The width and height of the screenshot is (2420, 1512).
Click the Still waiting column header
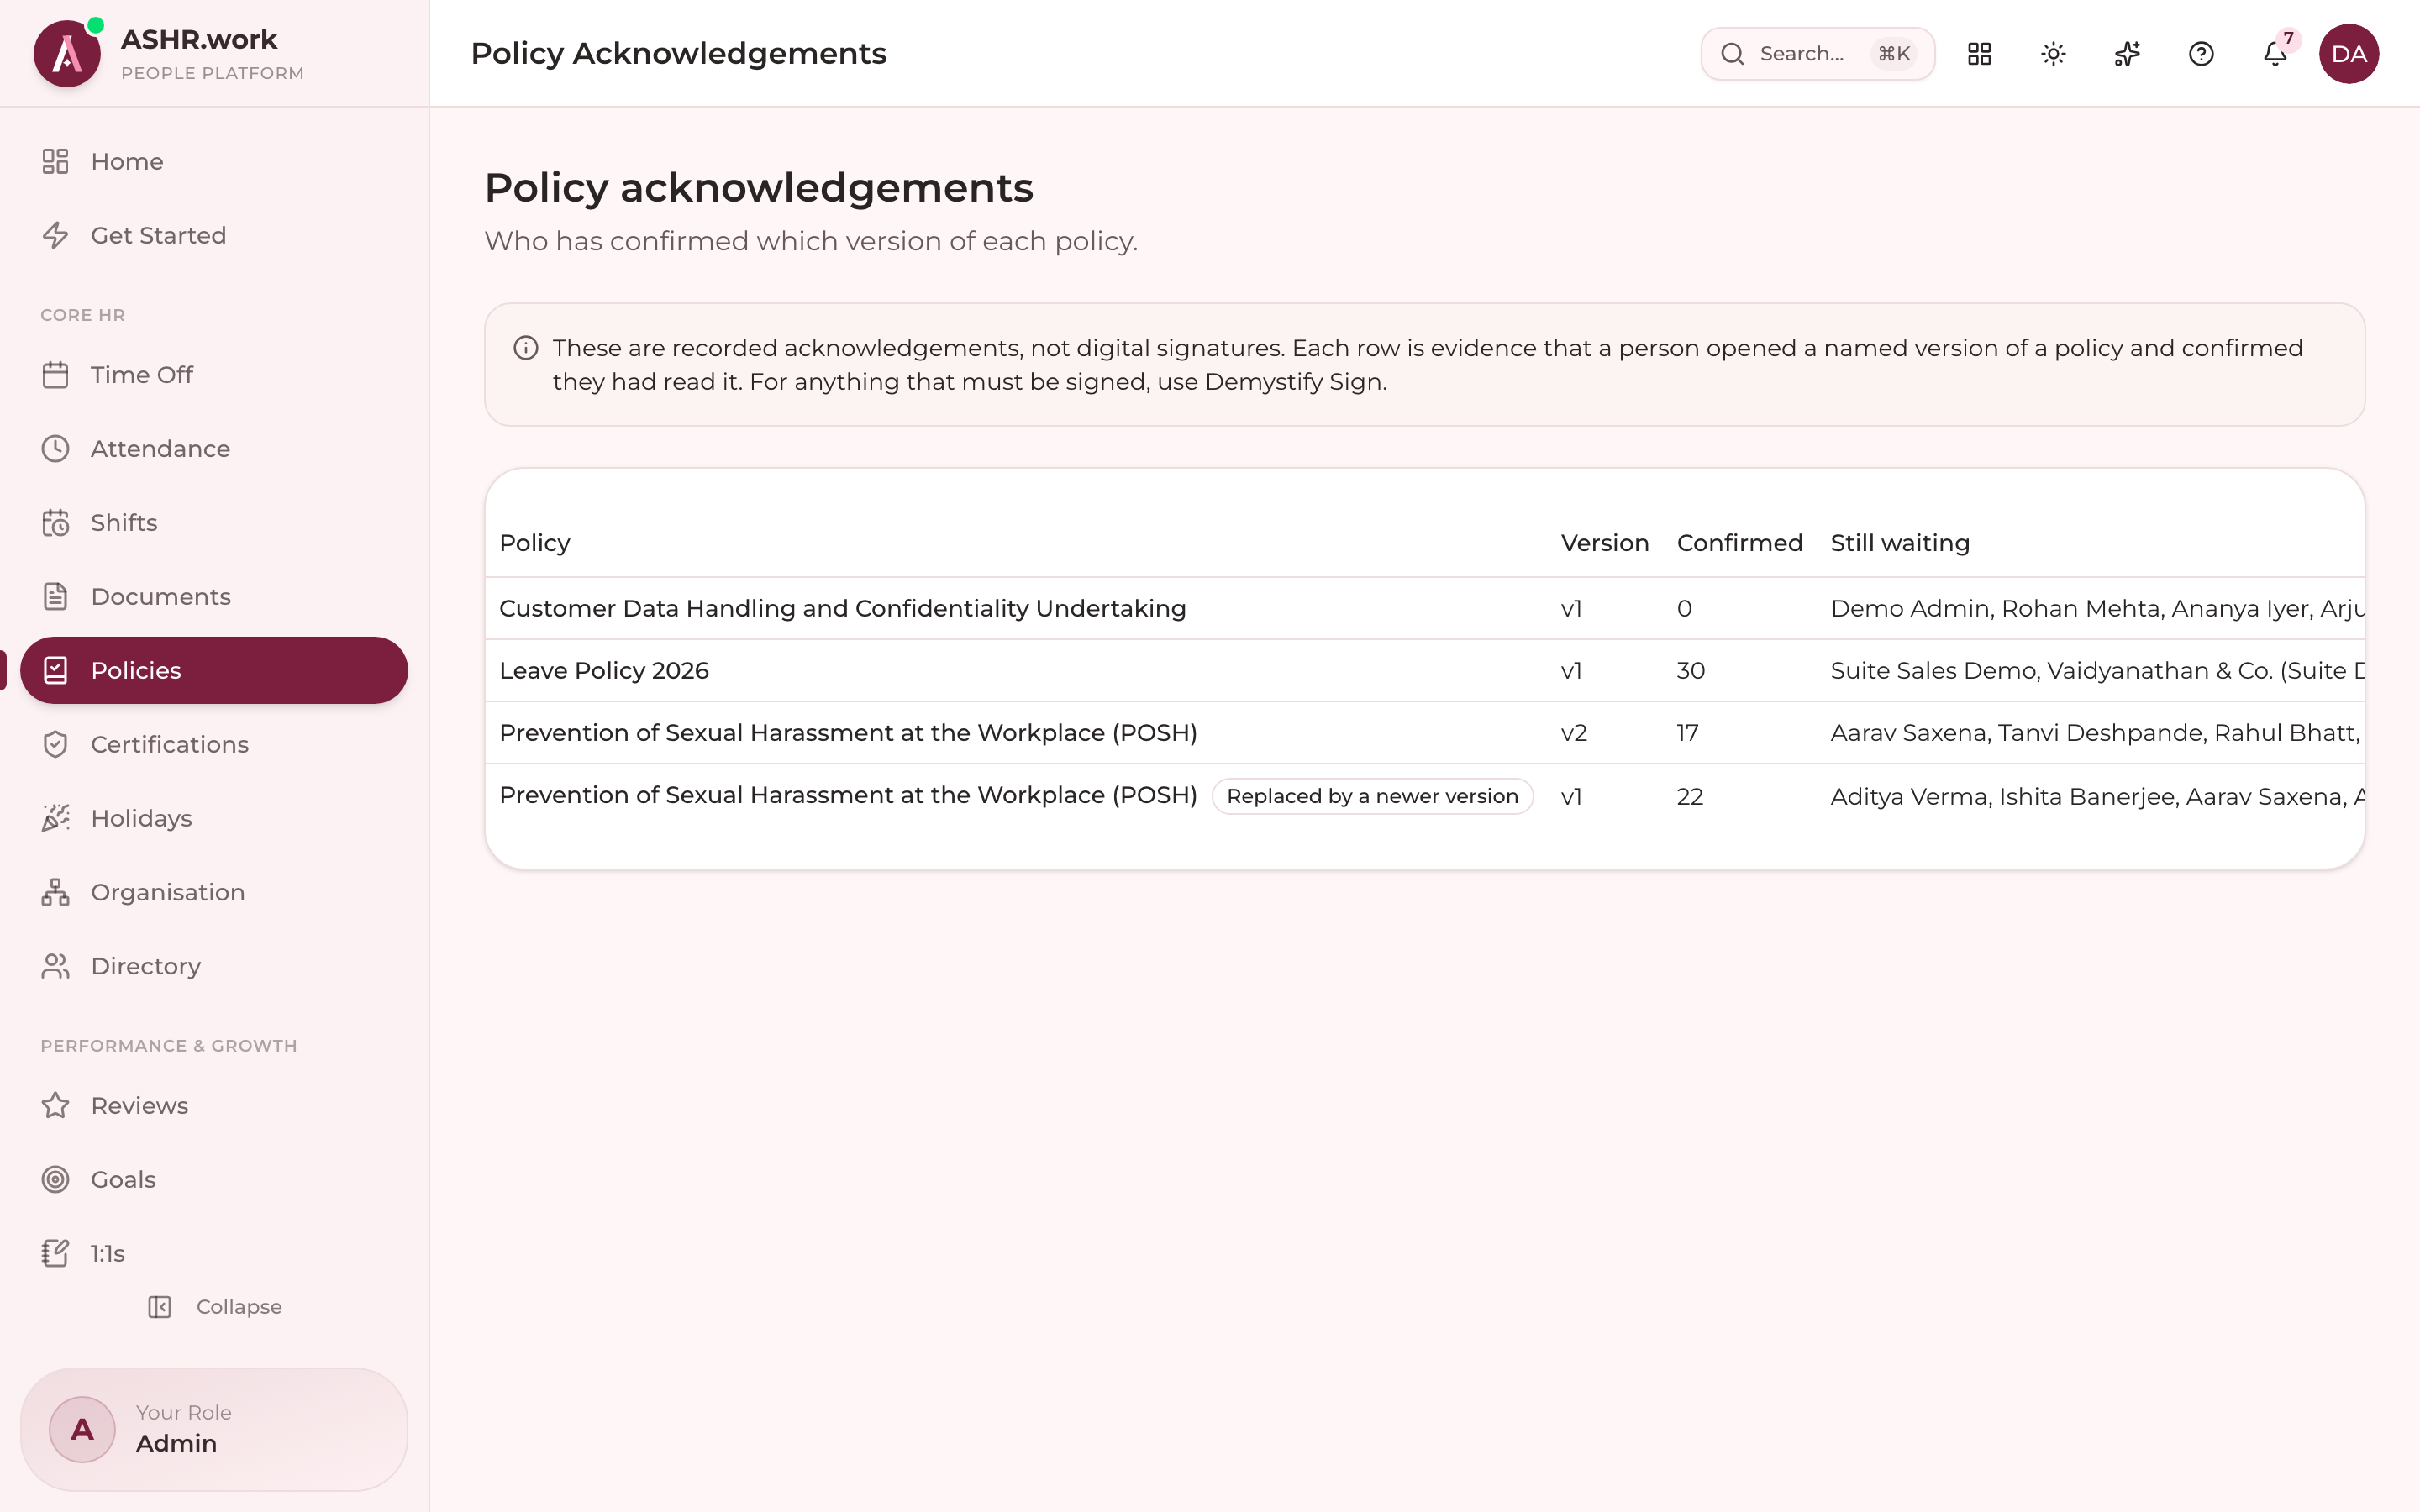pos(1899,543)
